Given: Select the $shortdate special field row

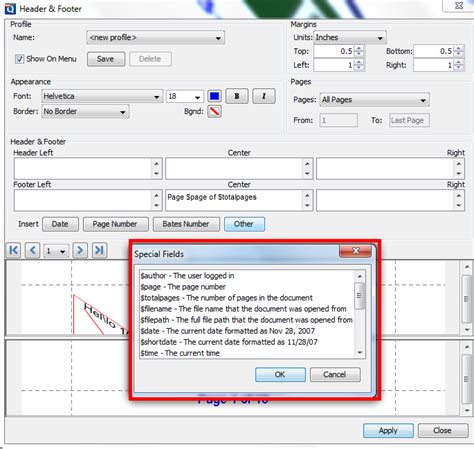Looking at the screenshot, I should coord(247,342).
